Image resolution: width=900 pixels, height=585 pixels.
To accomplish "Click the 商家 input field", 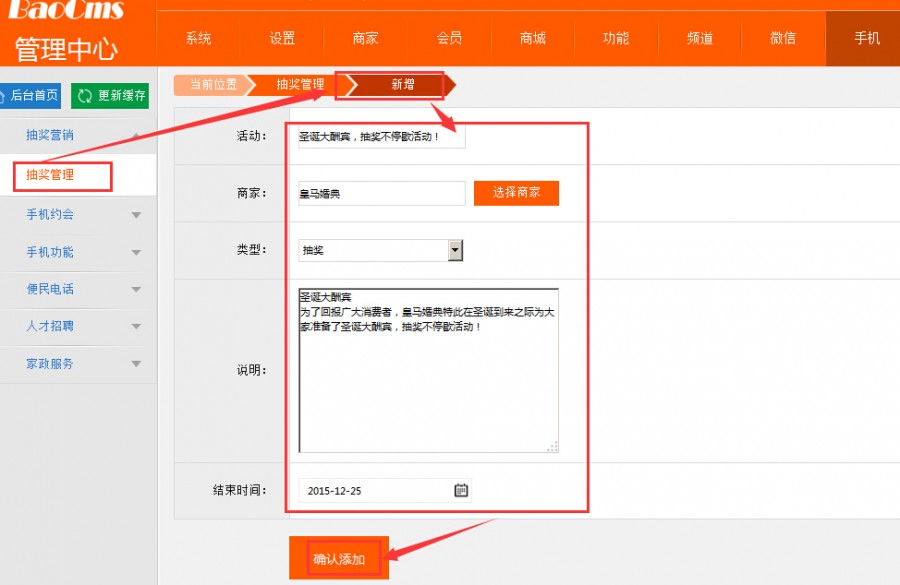I will [382, 193].
